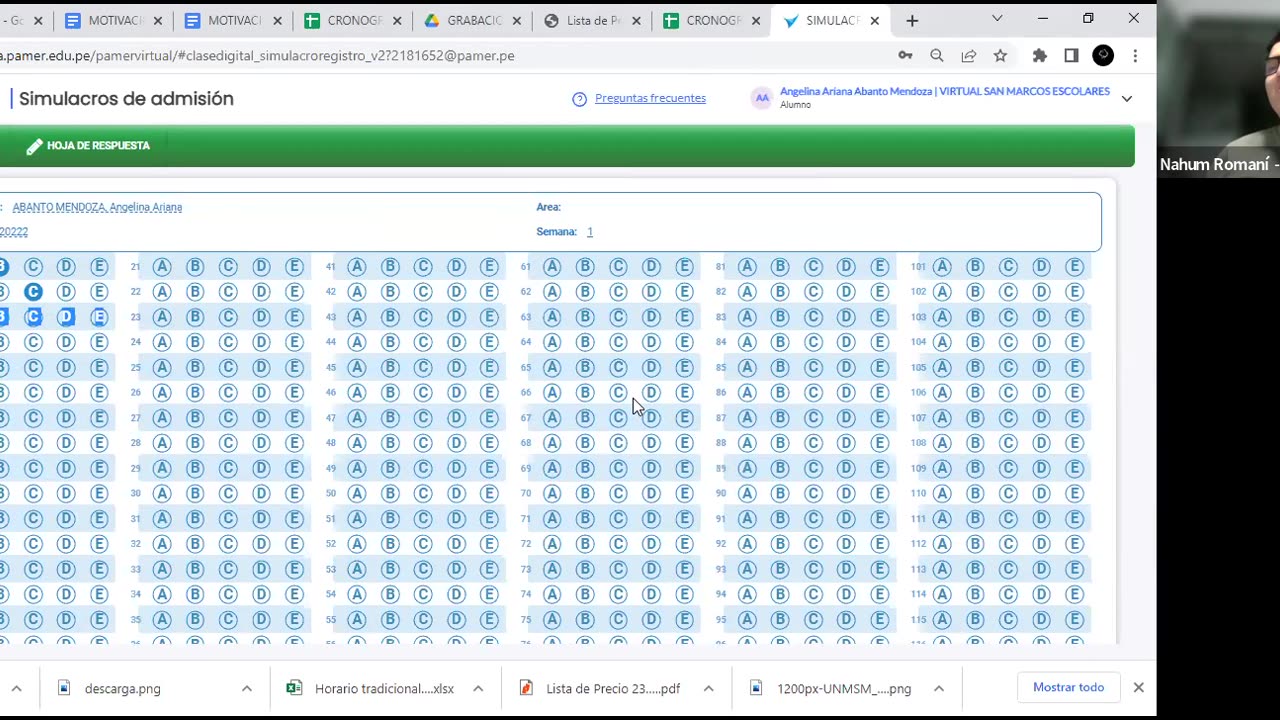Open the descarga.png downloaded file
The width and height of the screenshot is (1280, 720).
pyautogui.click(x=123, y=688)
